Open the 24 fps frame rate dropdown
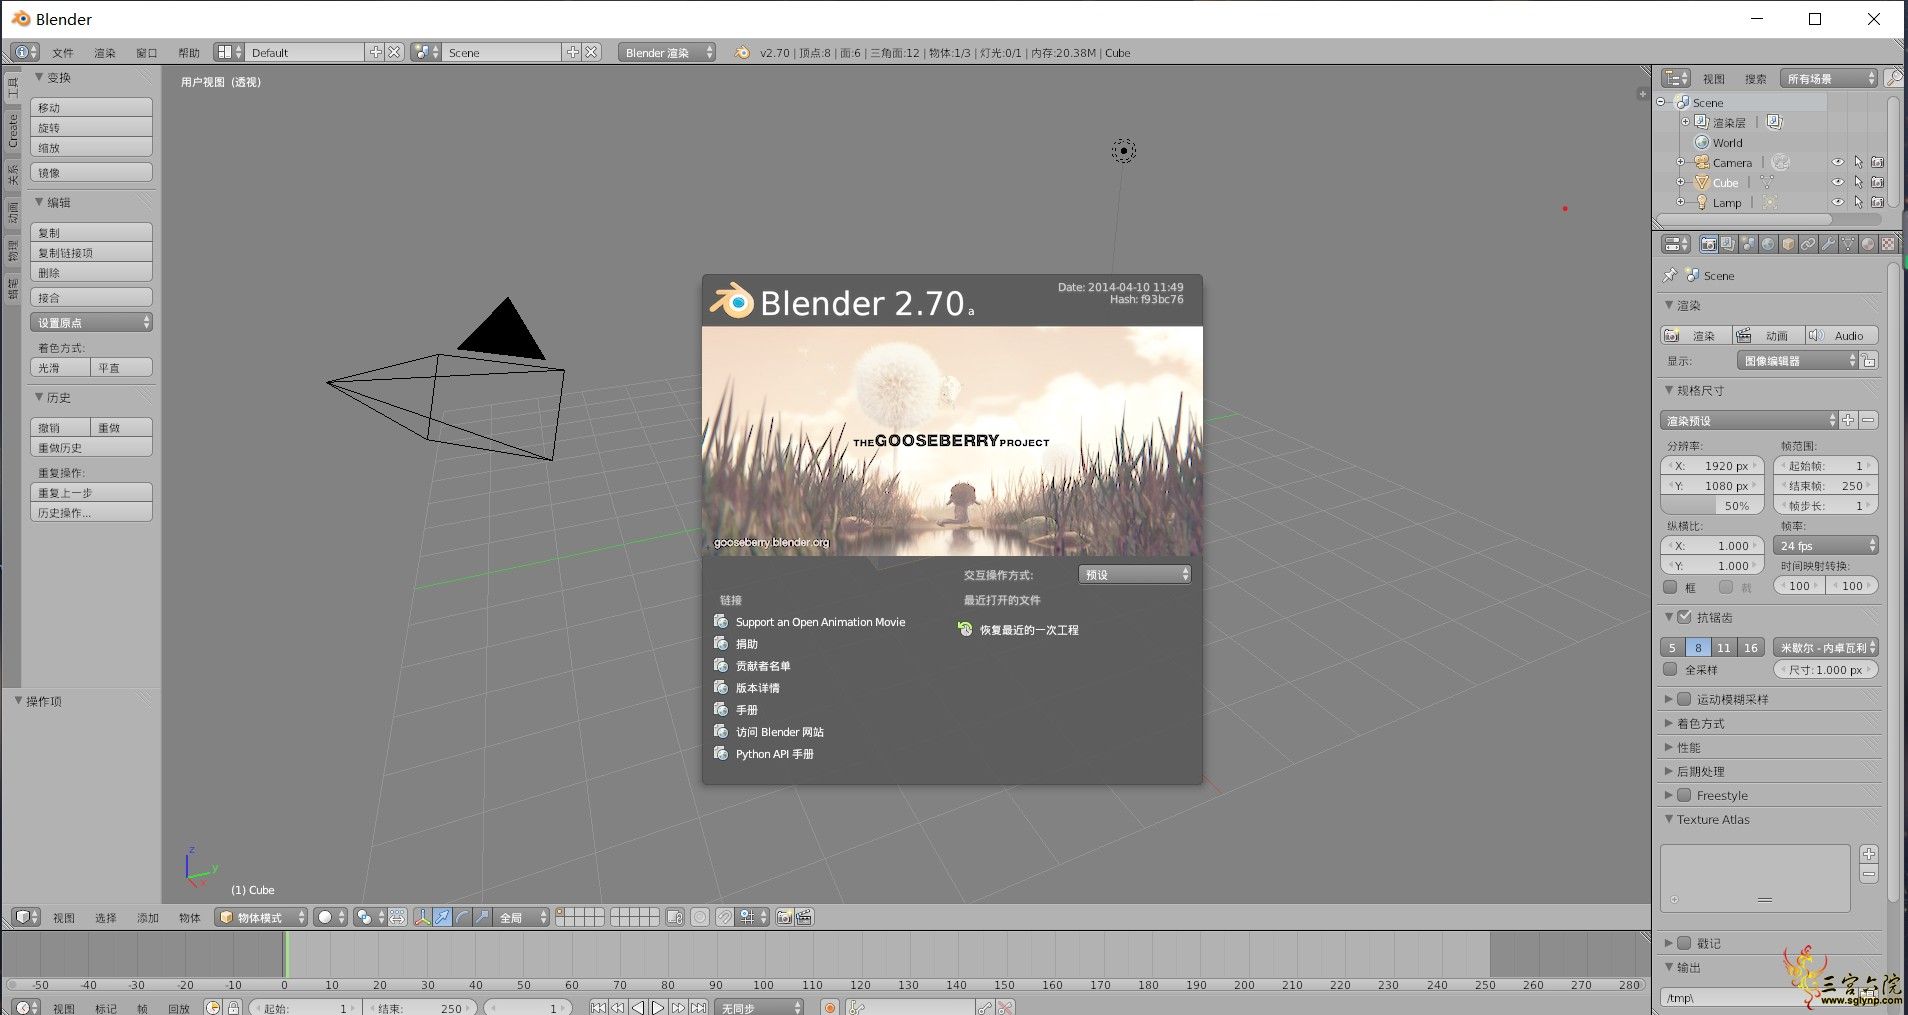This screenshot has width=1908, height=1015. tap(1826, 545)
